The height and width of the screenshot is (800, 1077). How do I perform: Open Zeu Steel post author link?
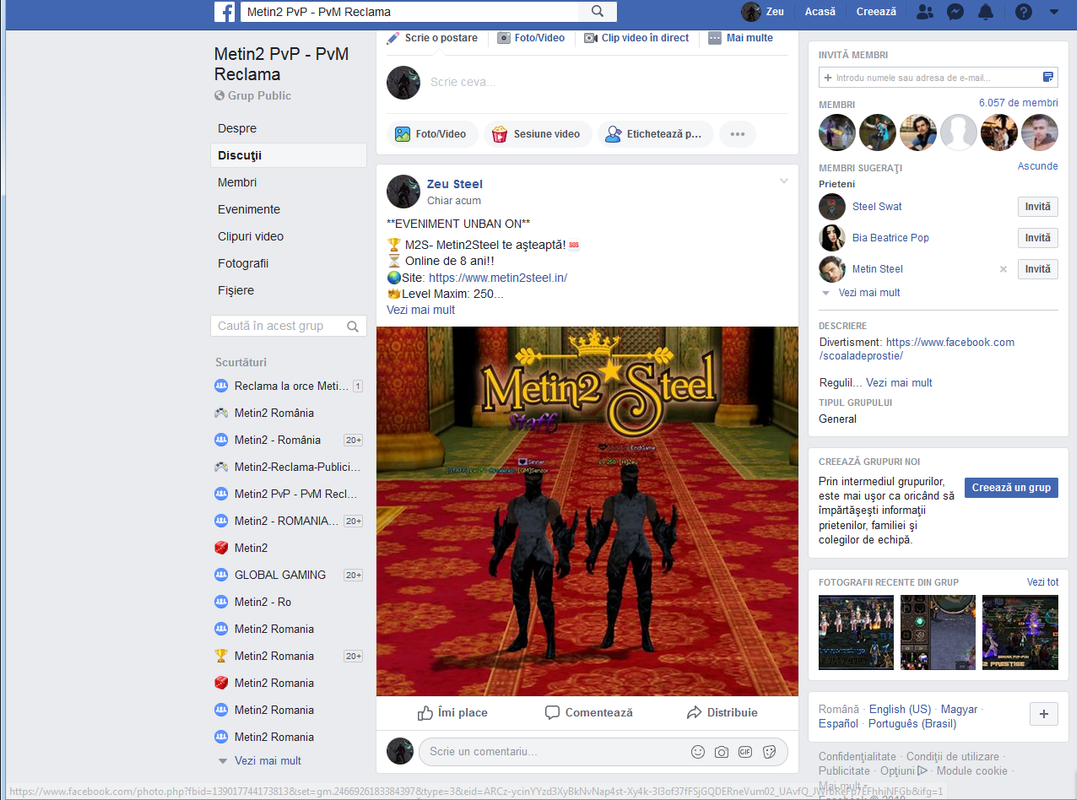455,184
